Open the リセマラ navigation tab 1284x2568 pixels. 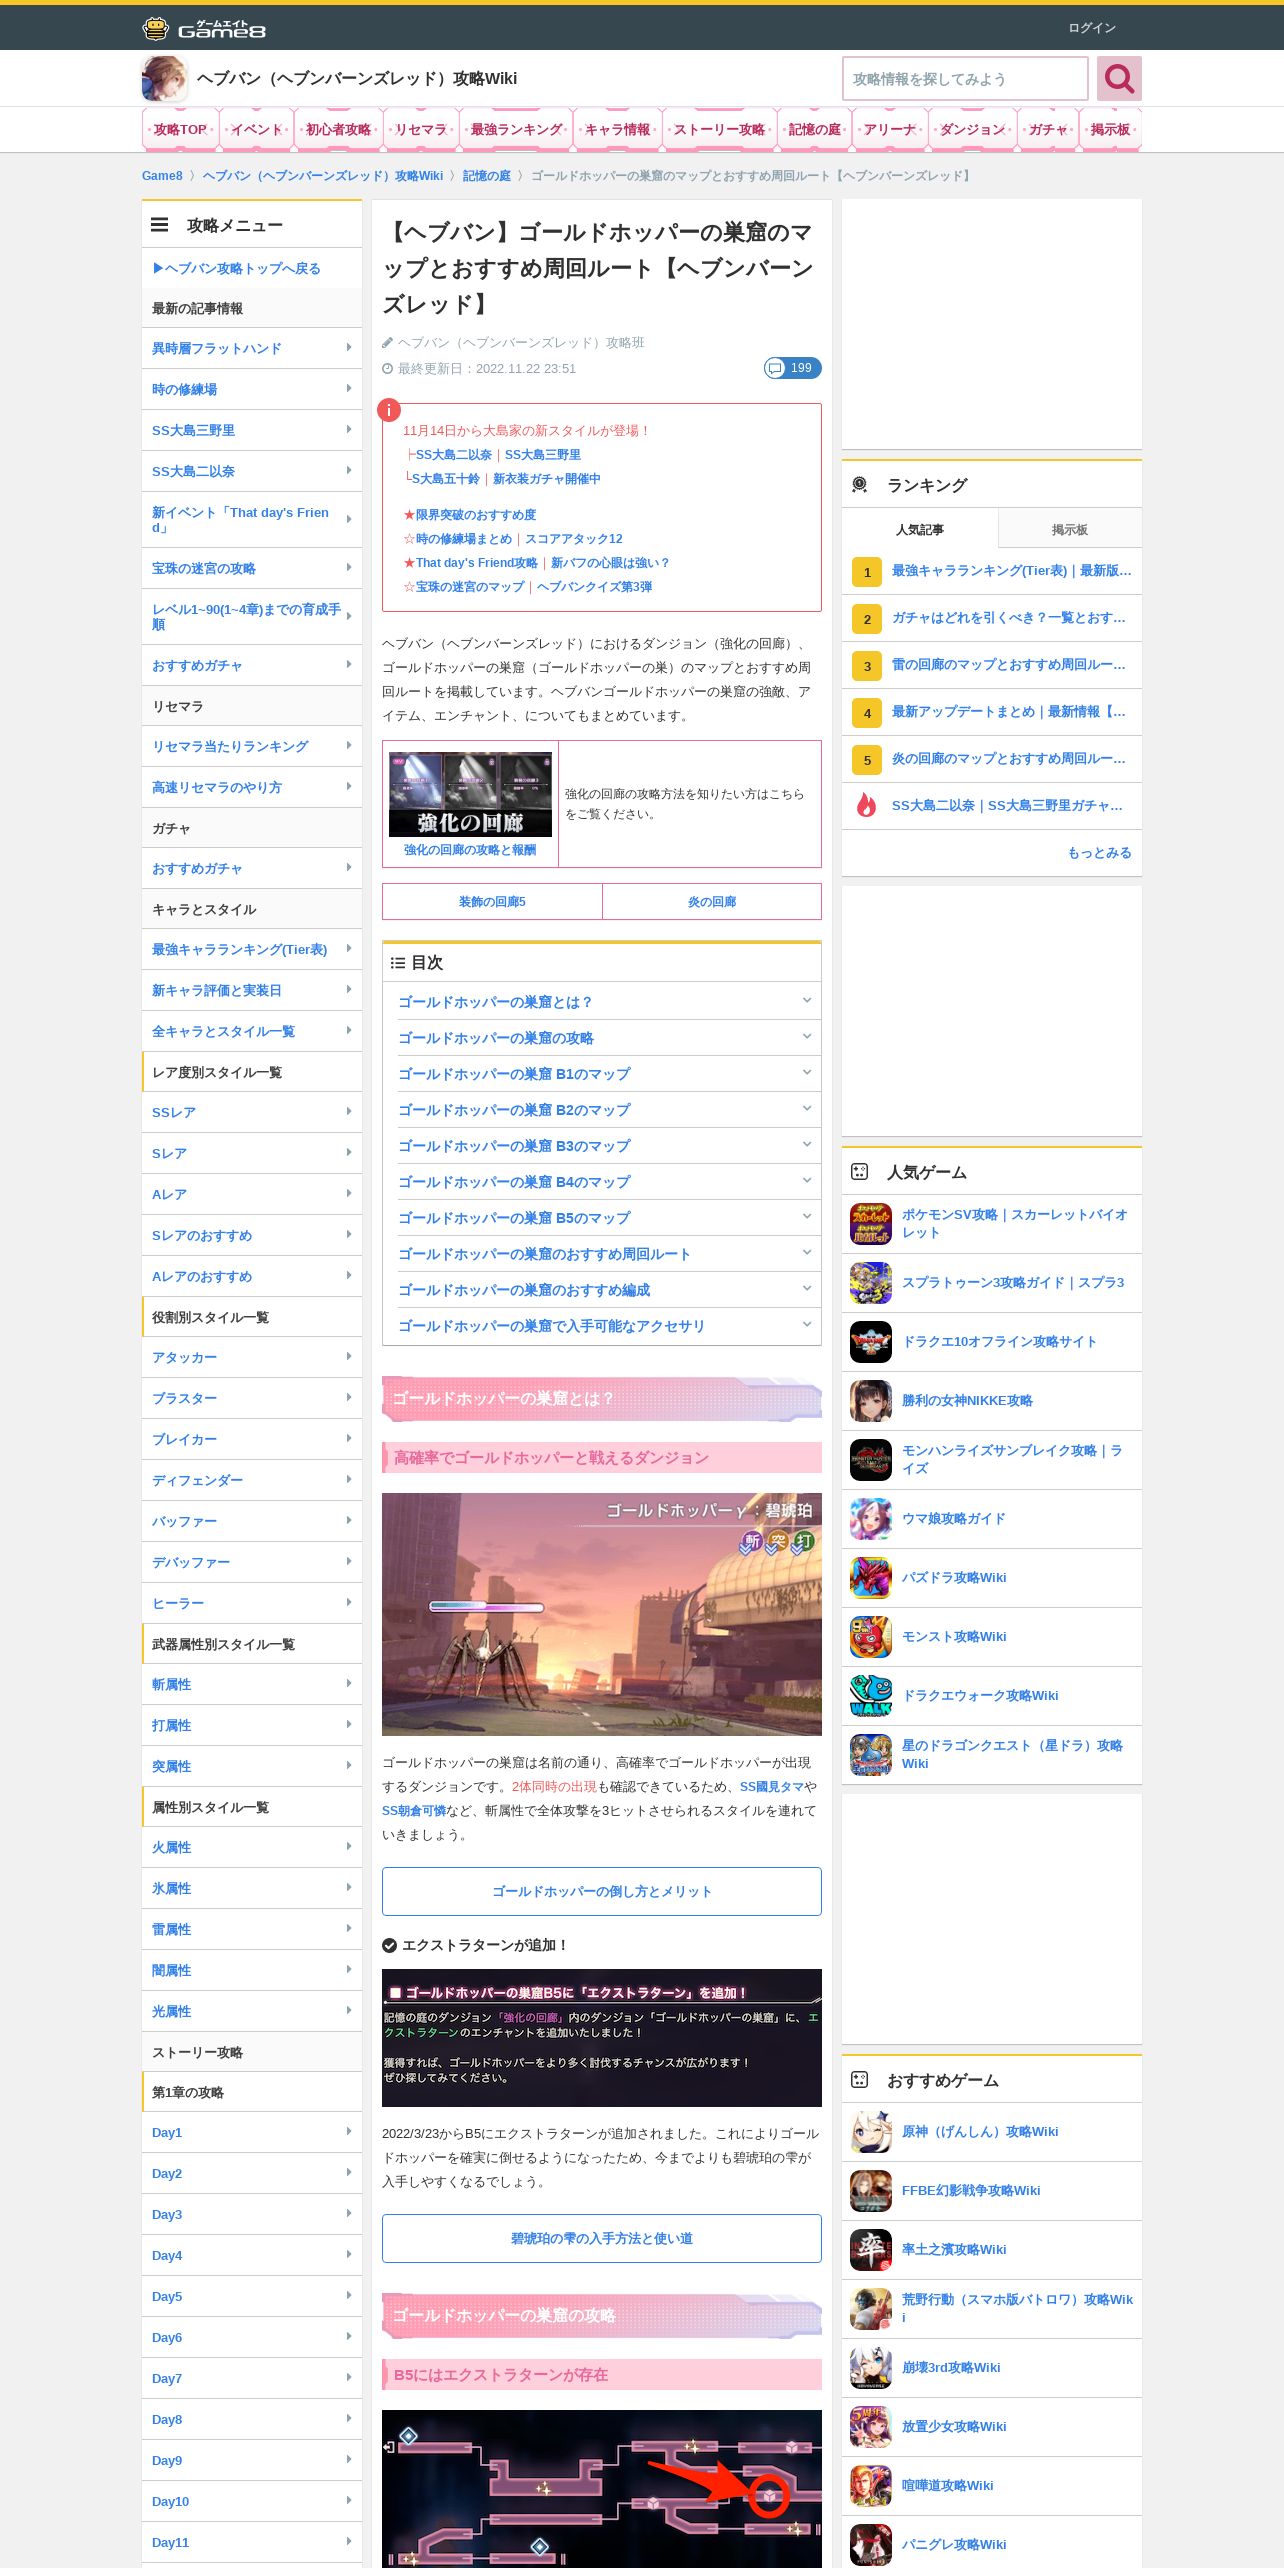click(x=420, y=129)
